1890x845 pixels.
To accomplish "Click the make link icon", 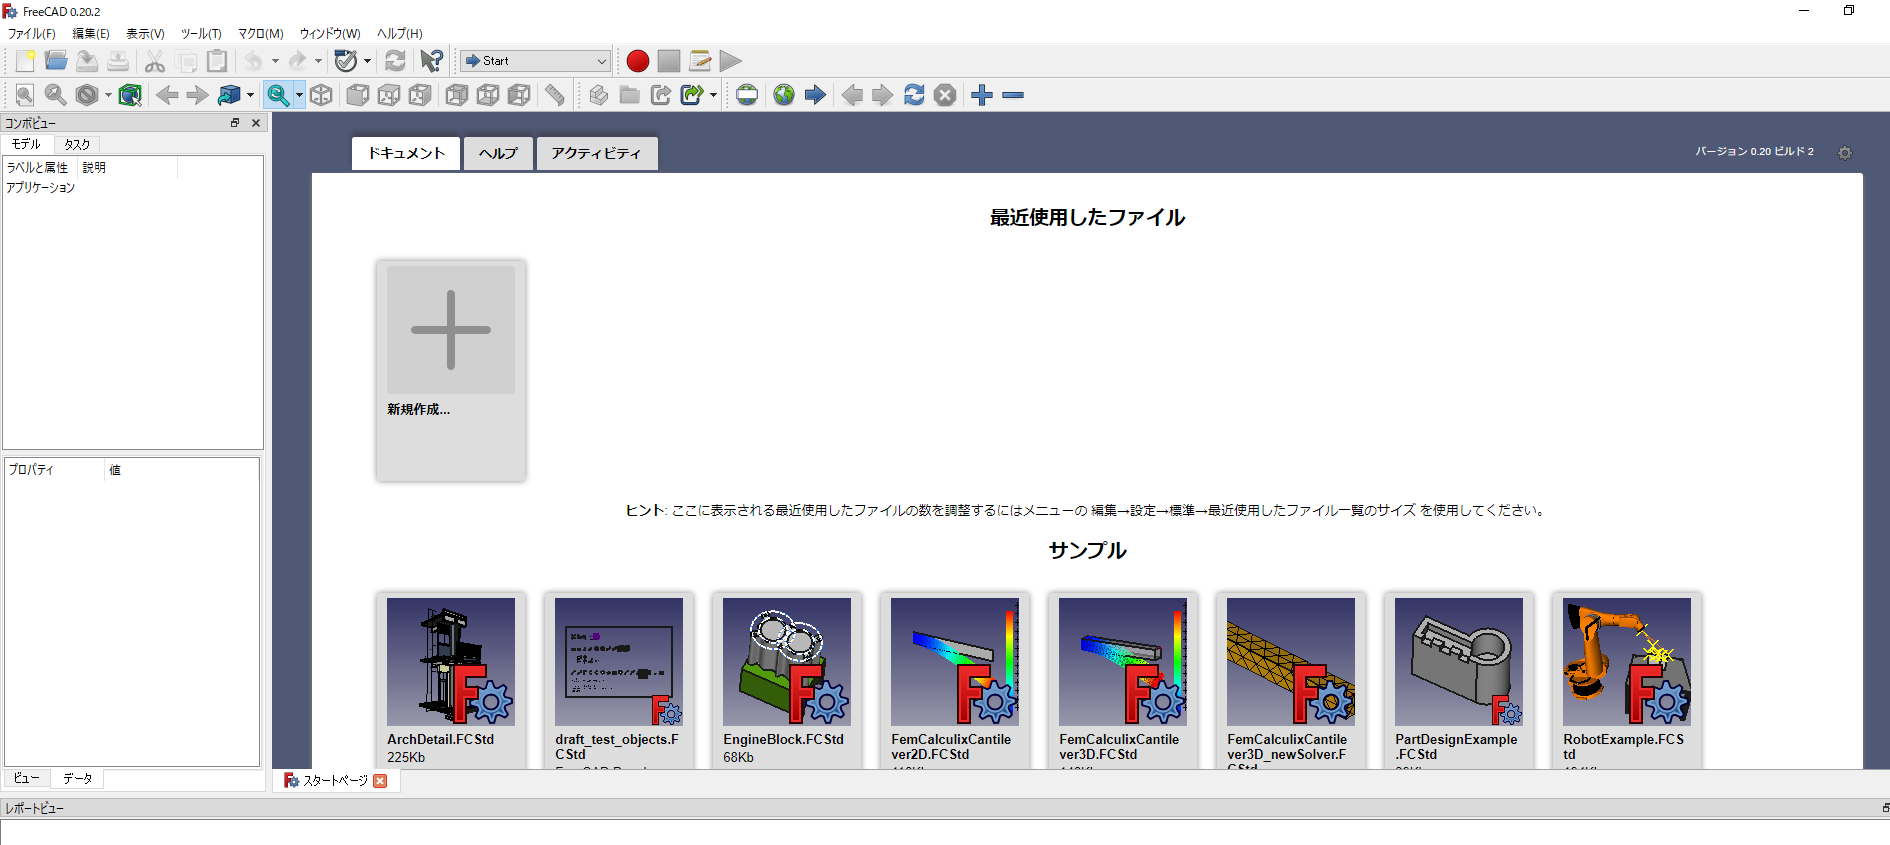I will tap(660, 95).
